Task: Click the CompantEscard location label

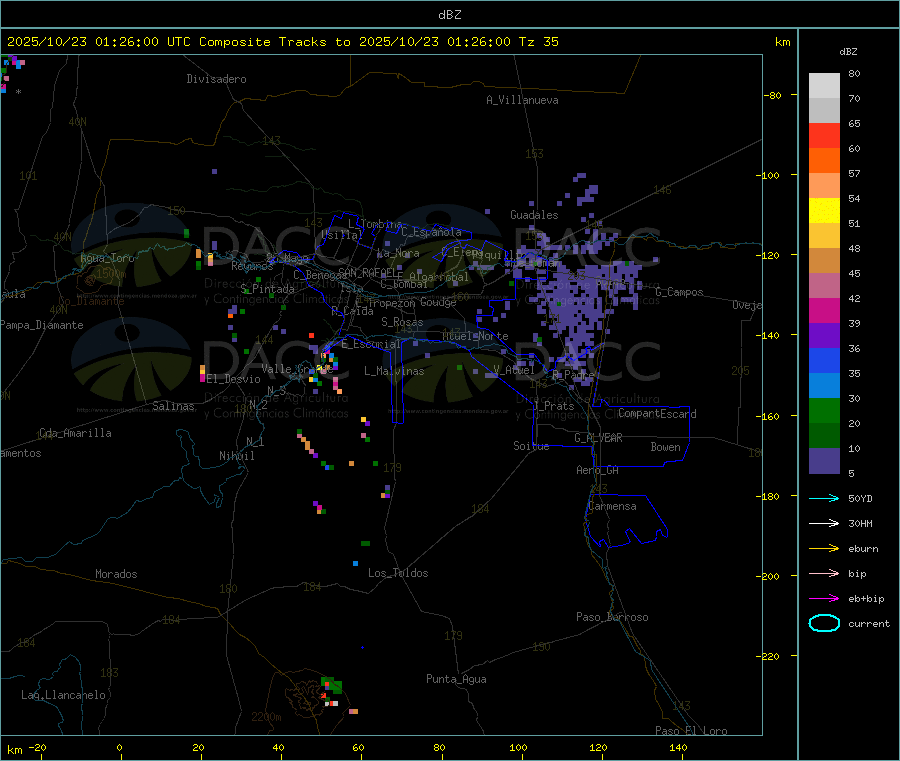Action: 657,414
